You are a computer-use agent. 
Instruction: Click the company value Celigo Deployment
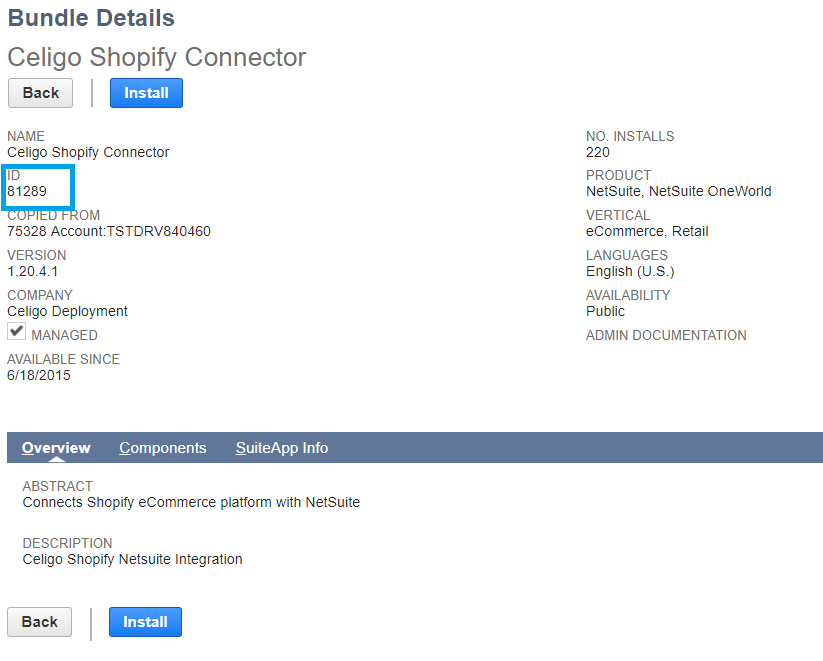point(67,311)
